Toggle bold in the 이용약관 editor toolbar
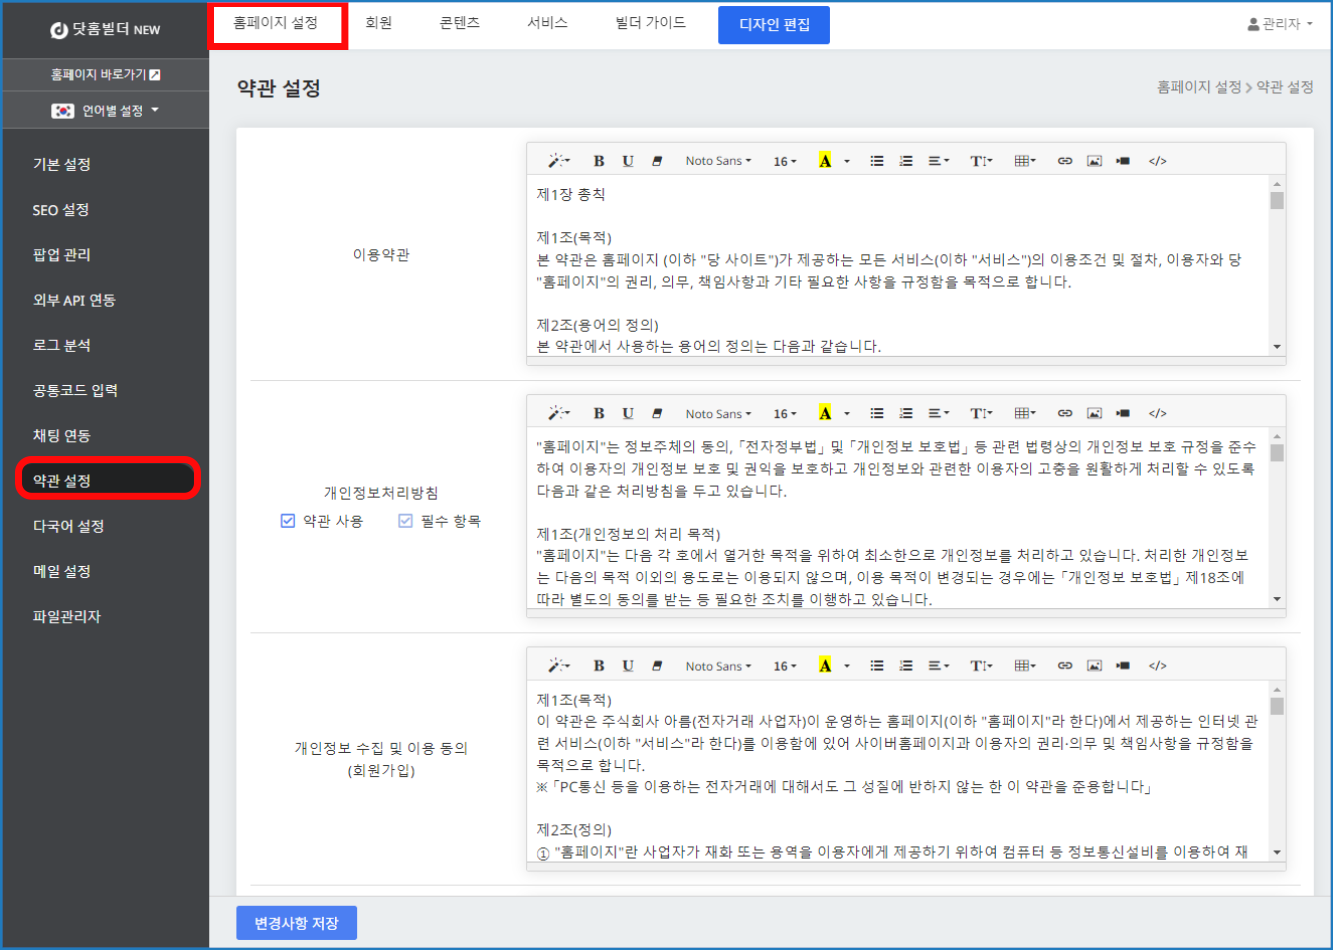Screen dimensions: 1333x950 coord(598,161)
